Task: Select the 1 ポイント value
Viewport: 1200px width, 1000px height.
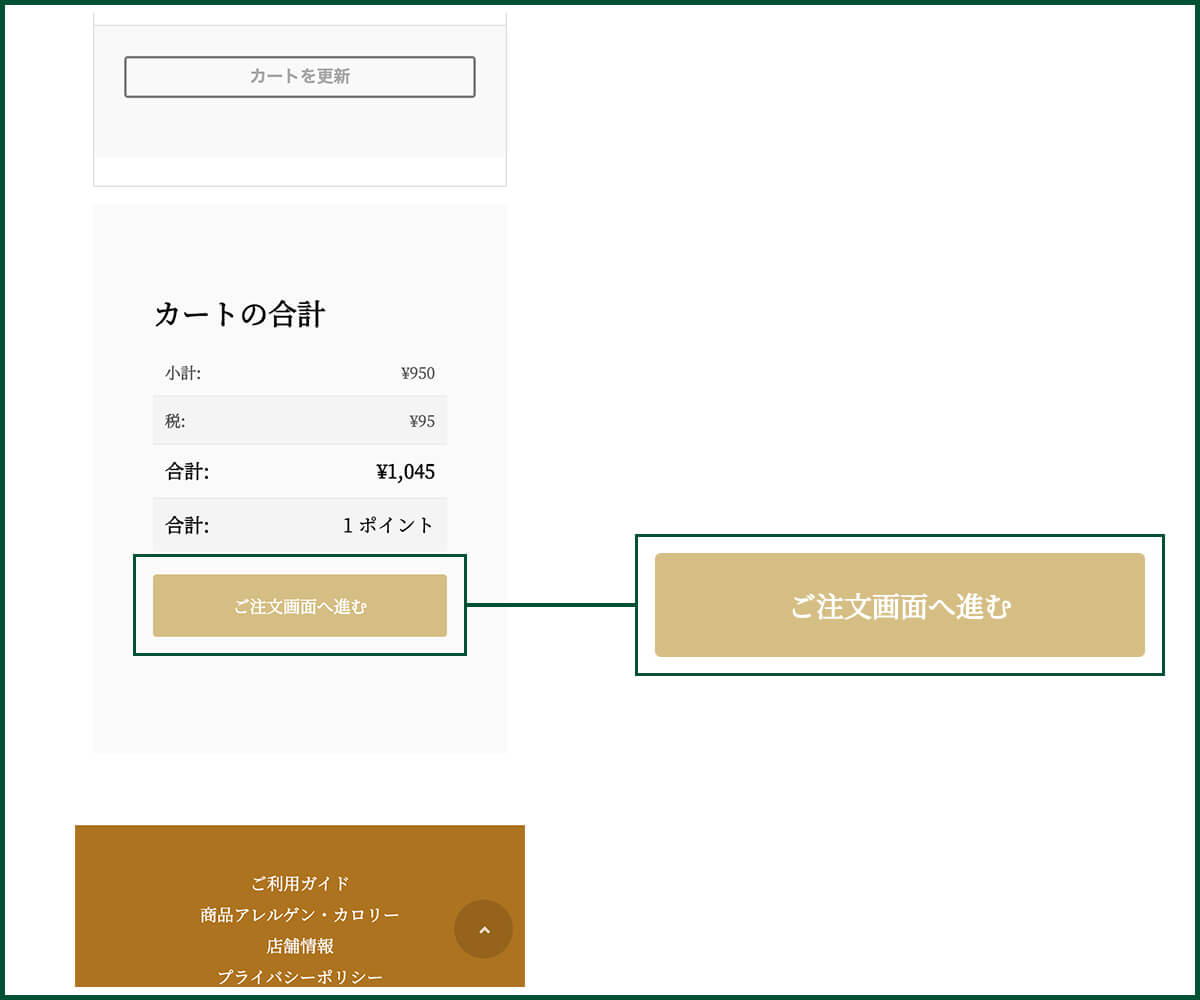Action: [388, 525]
